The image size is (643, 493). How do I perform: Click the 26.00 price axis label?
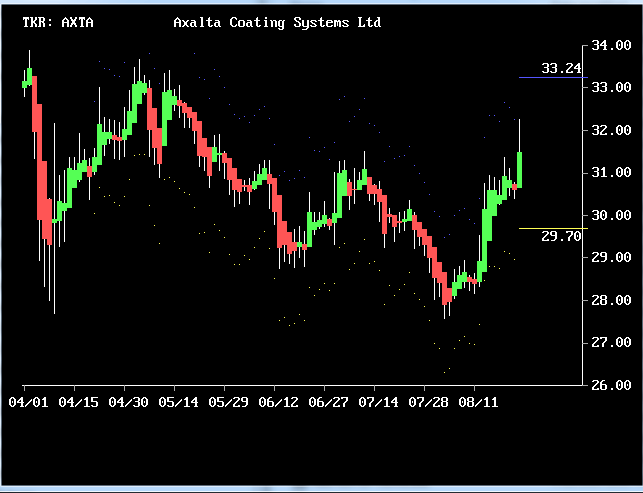[x=611, y=385]
